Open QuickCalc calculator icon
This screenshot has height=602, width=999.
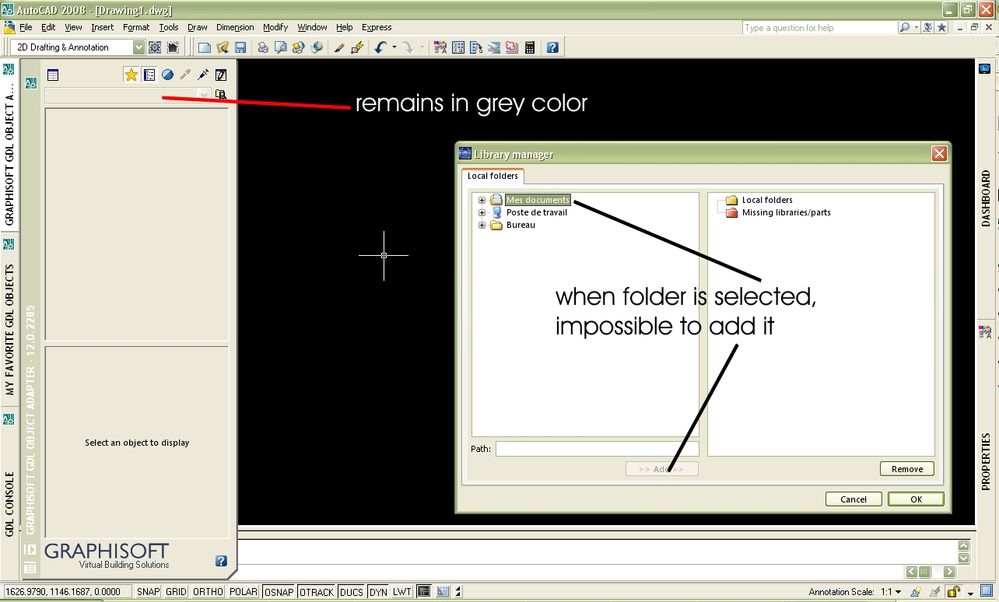coord(529,47)
